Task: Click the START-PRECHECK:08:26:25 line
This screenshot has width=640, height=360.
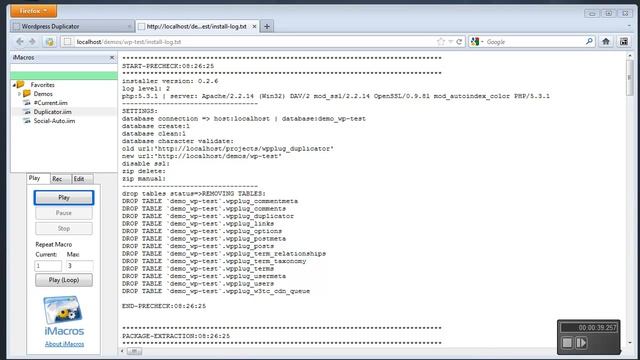Action: (168, 66)
